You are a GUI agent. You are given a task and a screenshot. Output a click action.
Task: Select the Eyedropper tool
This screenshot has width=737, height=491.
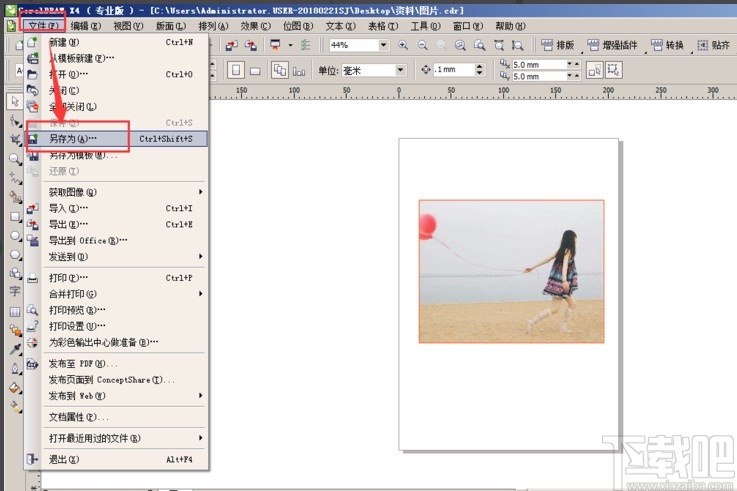15,350
